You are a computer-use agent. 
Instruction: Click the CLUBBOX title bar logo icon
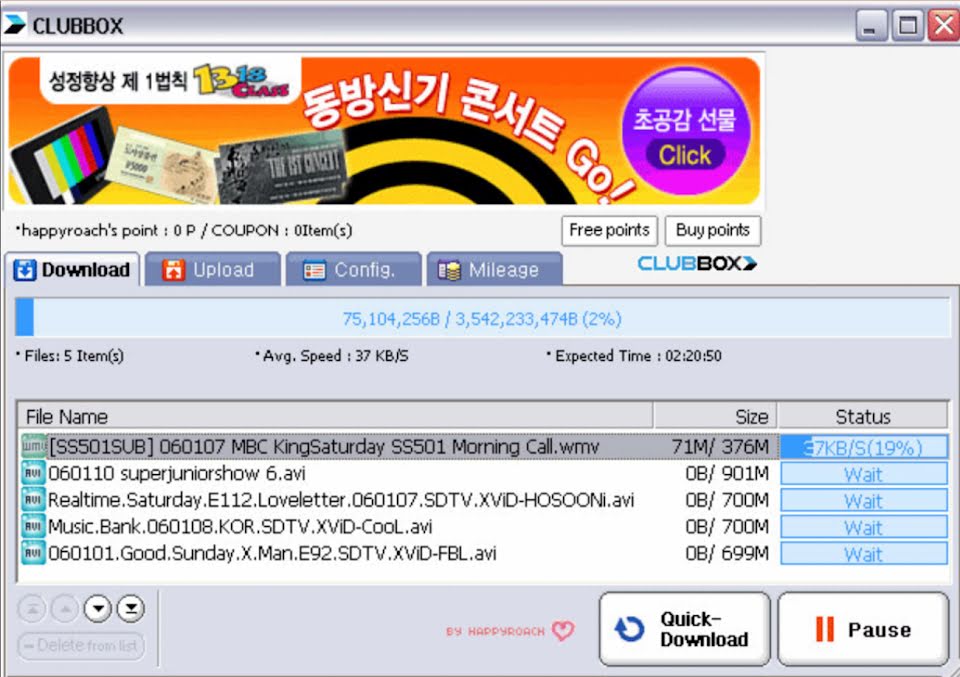click(x=15, y=24)
